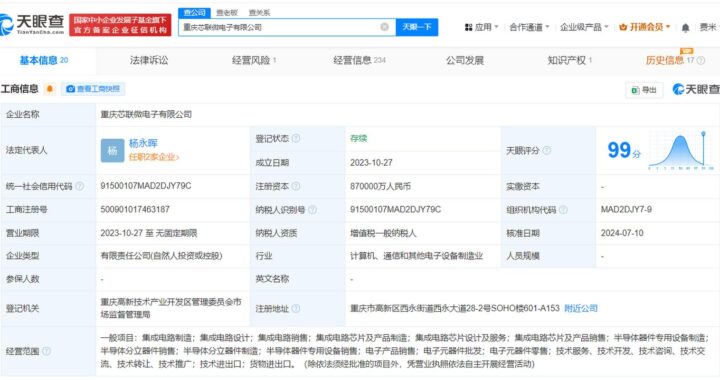
Task: Open legal representative 杨永晖 link
Action: 143,143
